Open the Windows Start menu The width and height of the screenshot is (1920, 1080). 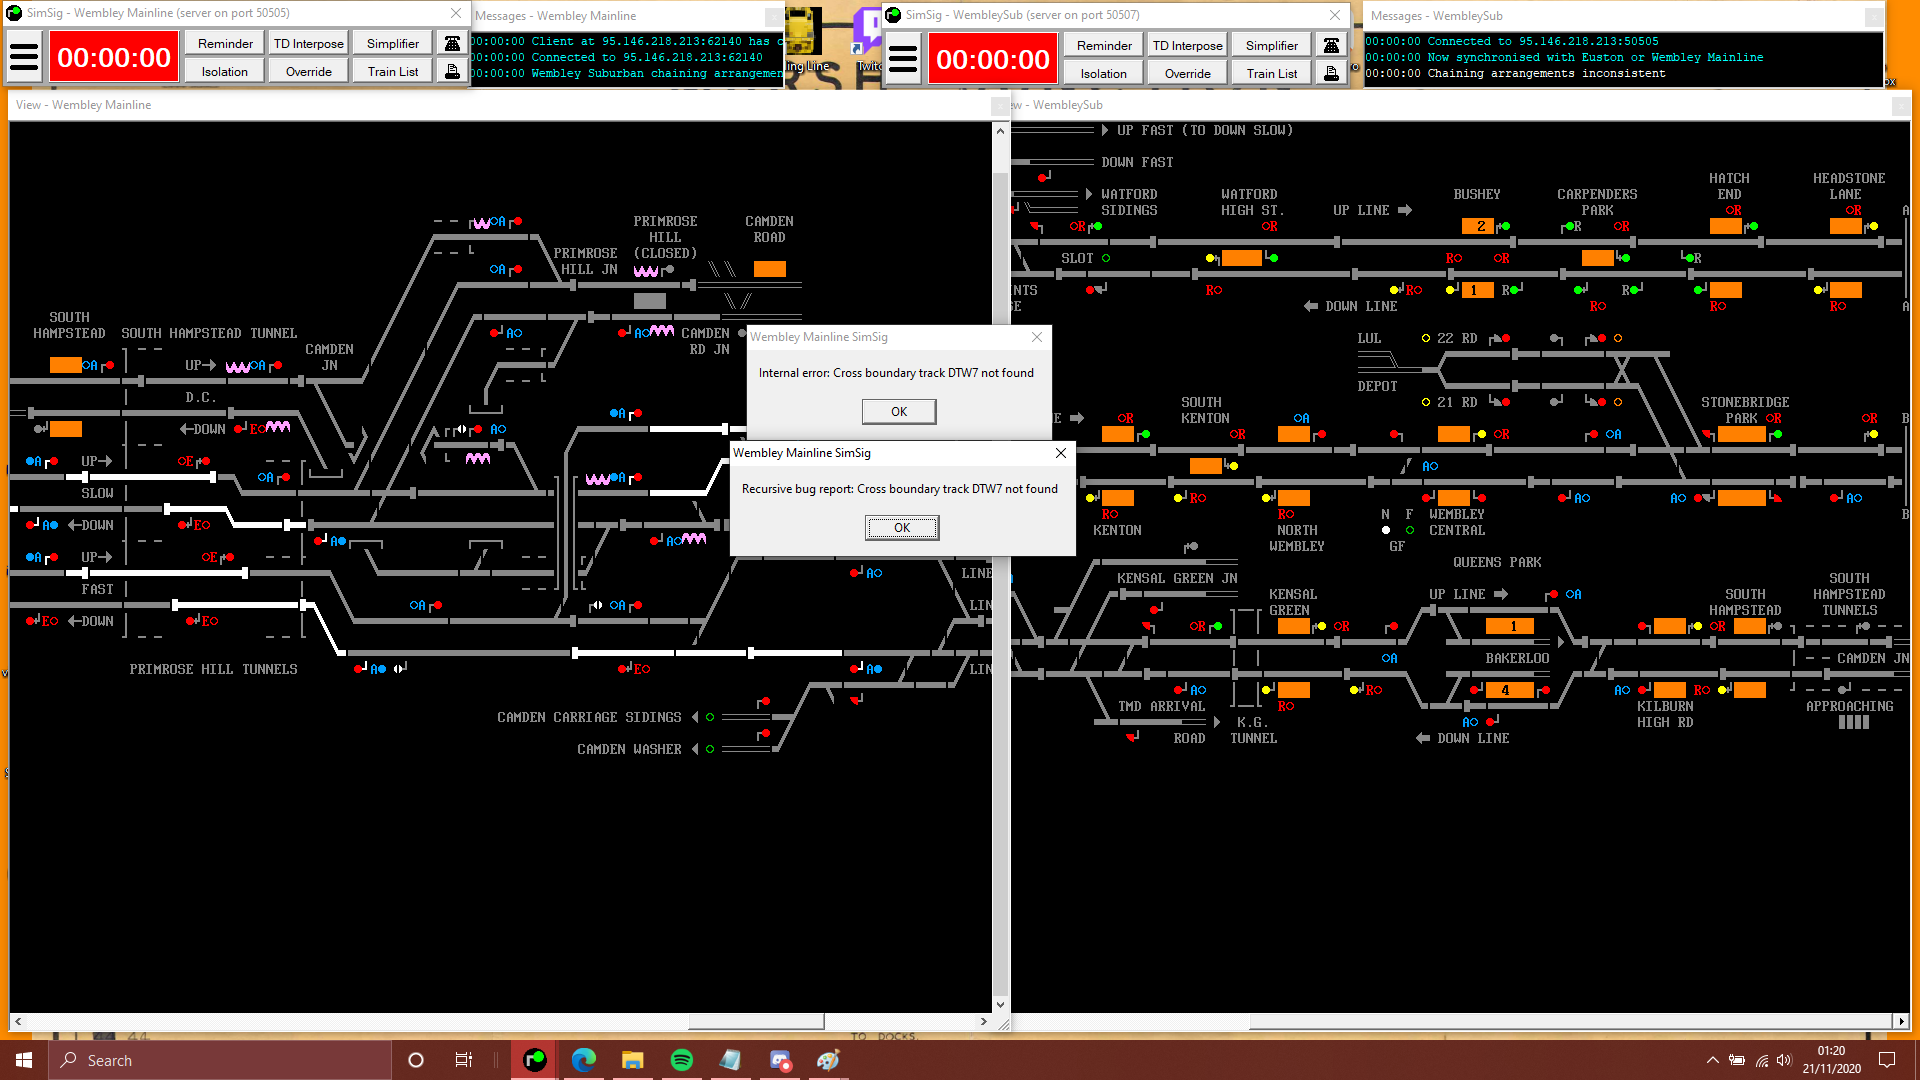point(24,1060)
